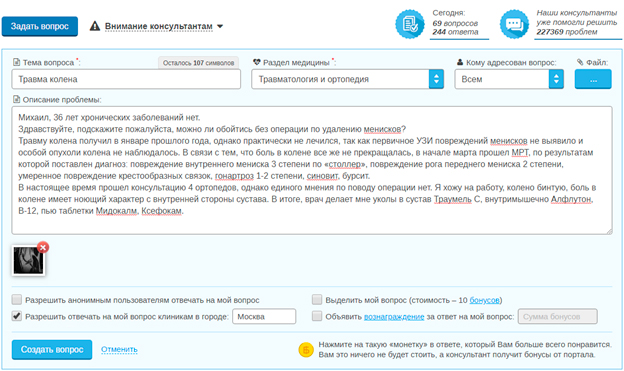
Task: Focus the 'Тема вопроса' input field
Action: point(126,79)
